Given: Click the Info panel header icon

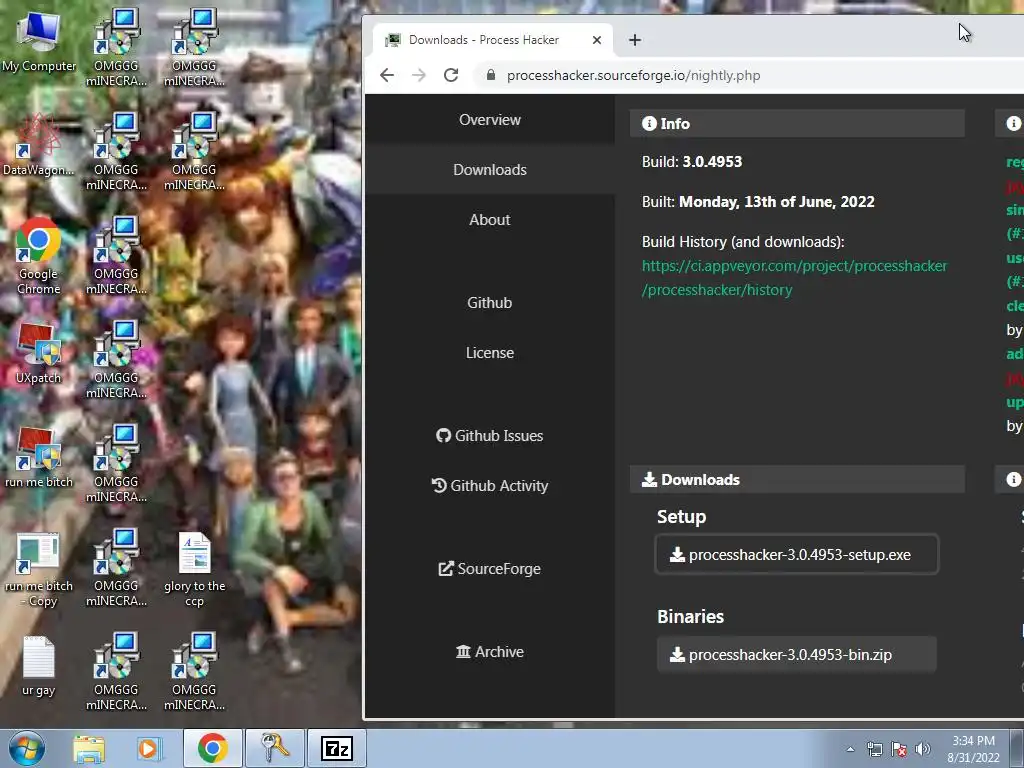Looking at the screenshot, I should [x=649, y=123].
